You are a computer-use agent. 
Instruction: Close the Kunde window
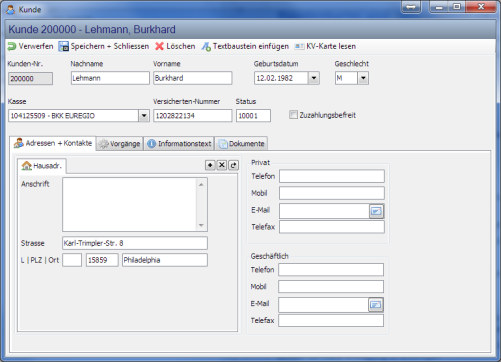pyautogui.click(x=481, y=7)
